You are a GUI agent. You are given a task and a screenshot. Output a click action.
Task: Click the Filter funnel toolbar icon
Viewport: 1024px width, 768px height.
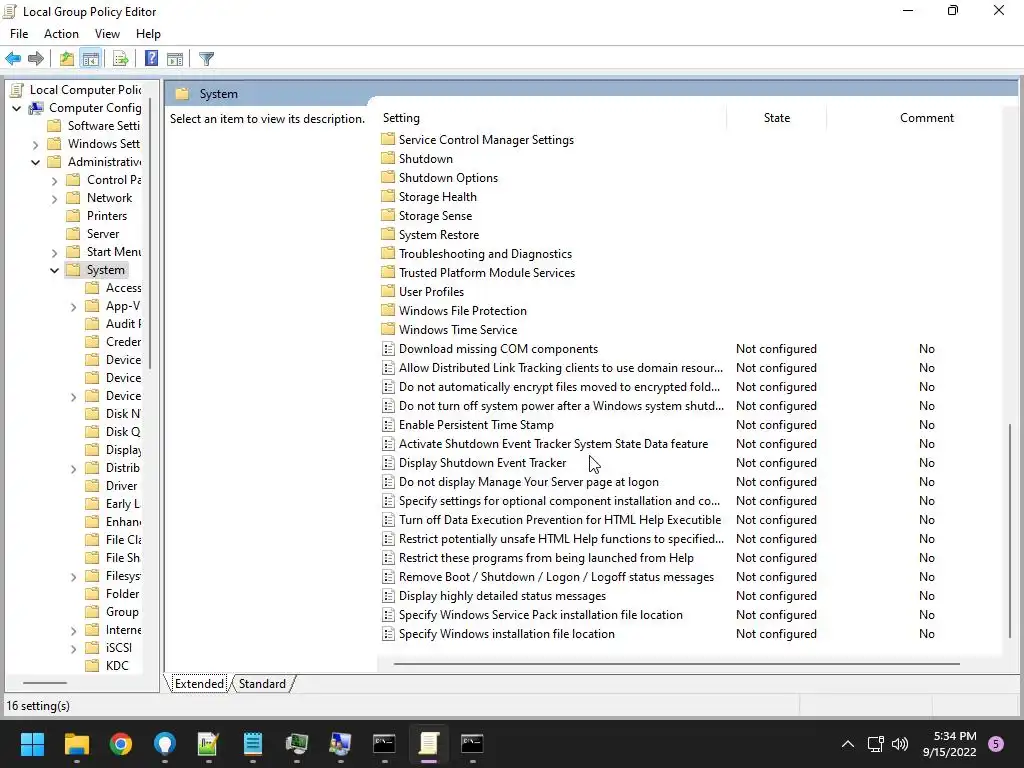[x=206, y=59]
